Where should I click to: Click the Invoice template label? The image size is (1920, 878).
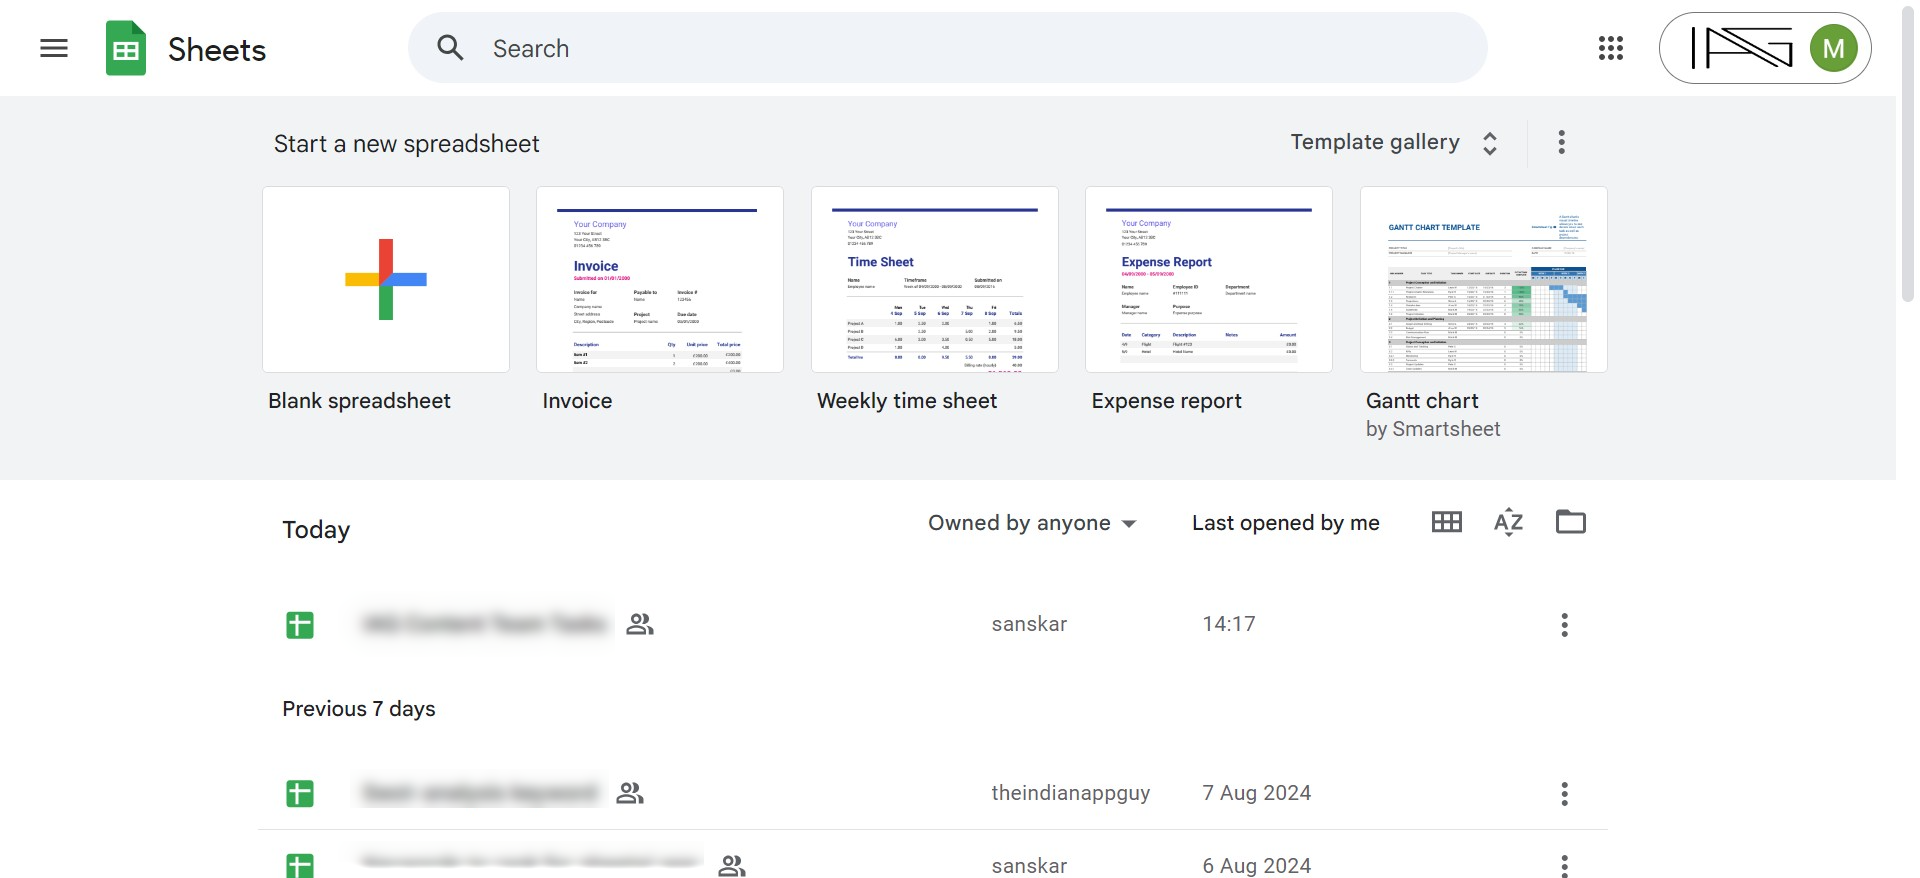click(x=577, y=401)
